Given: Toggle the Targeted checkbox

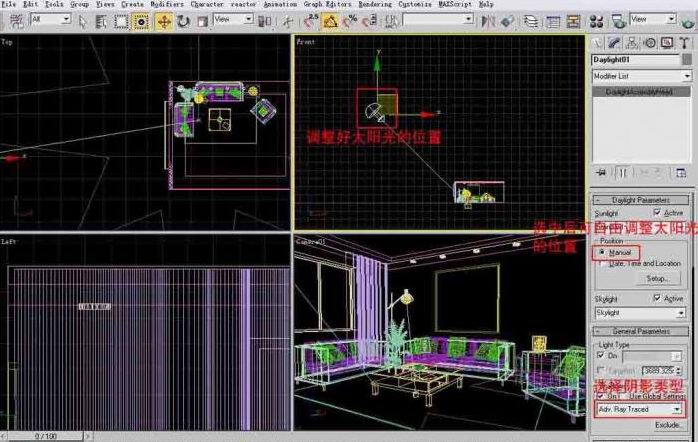Looking at the screenshot, I should pos(601,370).
